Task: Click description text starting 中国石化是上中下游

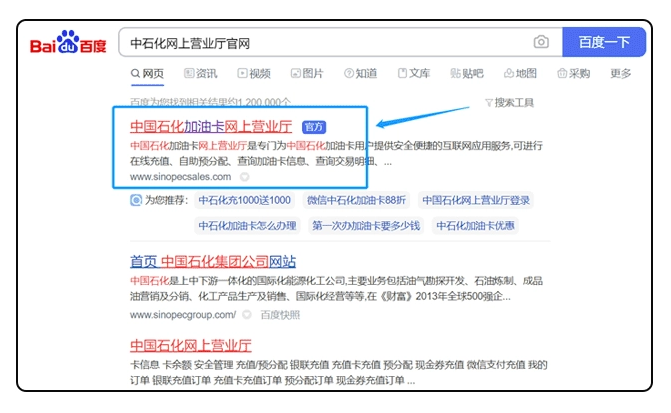Action: tap(336, 288)
